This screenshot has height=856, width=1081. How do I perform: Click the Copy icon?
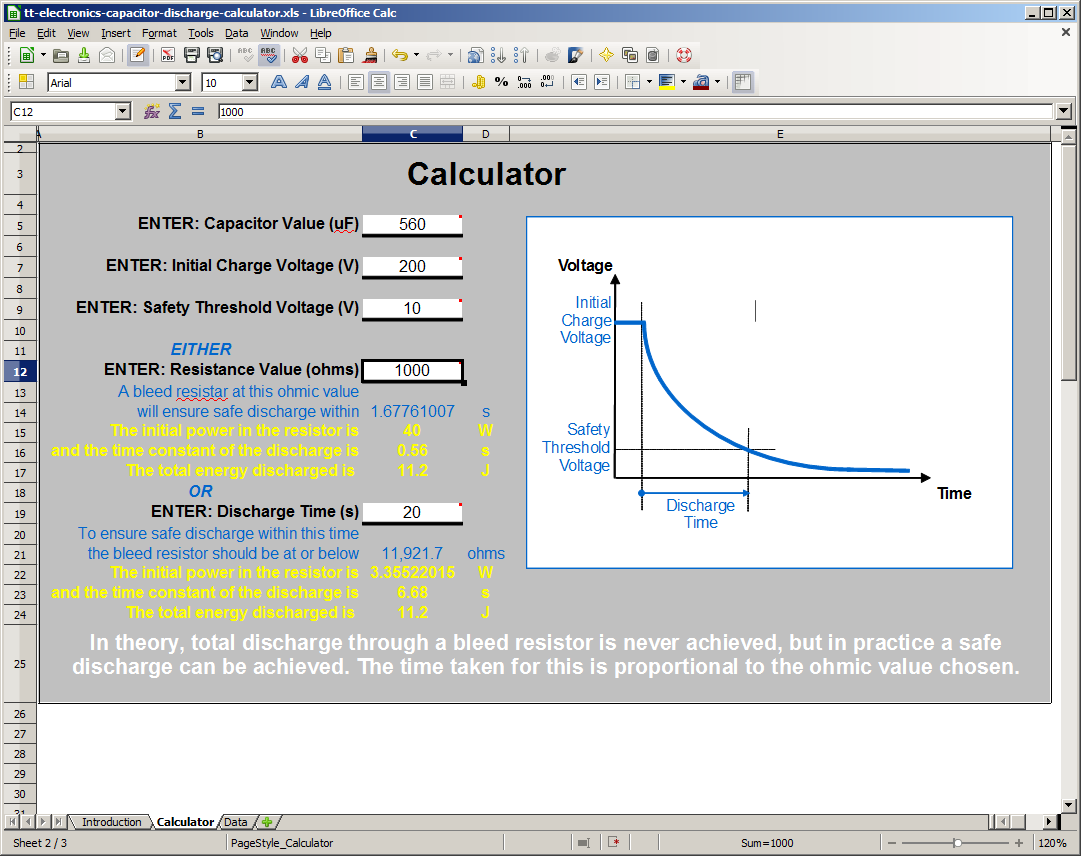pyautogui.click(x=323, y=55)
